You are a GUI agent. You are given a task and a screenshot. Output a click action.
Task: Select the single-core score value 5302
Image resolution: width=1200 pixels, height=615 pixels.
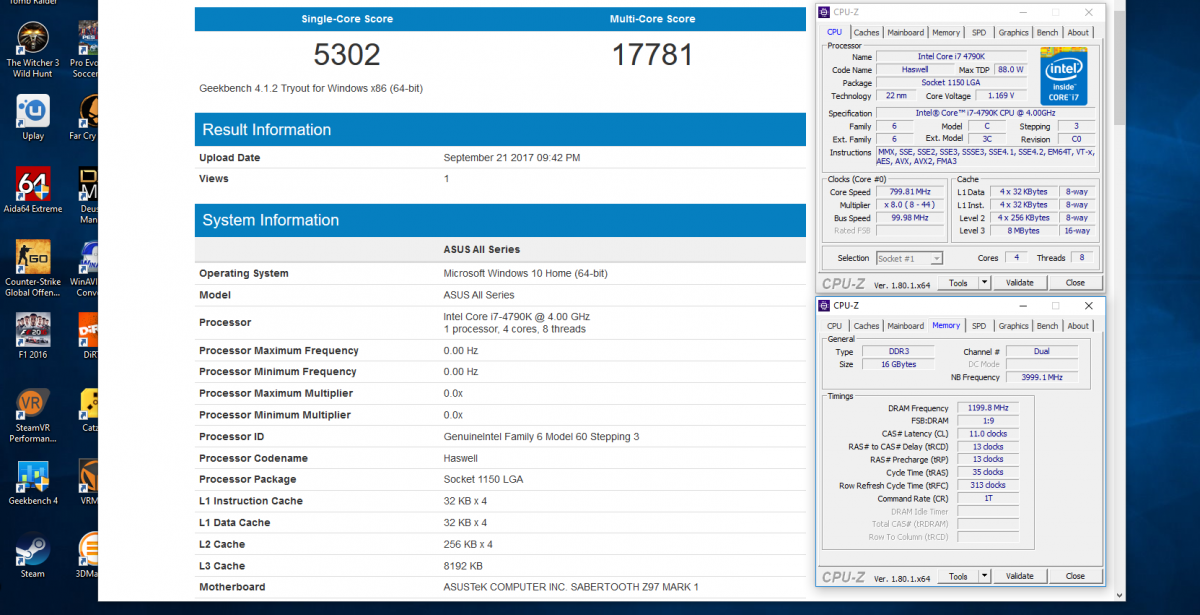pyautogui.click(x=347, y=54)
